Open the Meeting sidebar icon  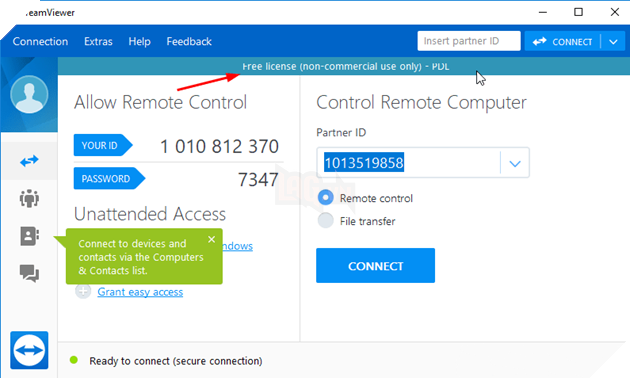[29, 198]
